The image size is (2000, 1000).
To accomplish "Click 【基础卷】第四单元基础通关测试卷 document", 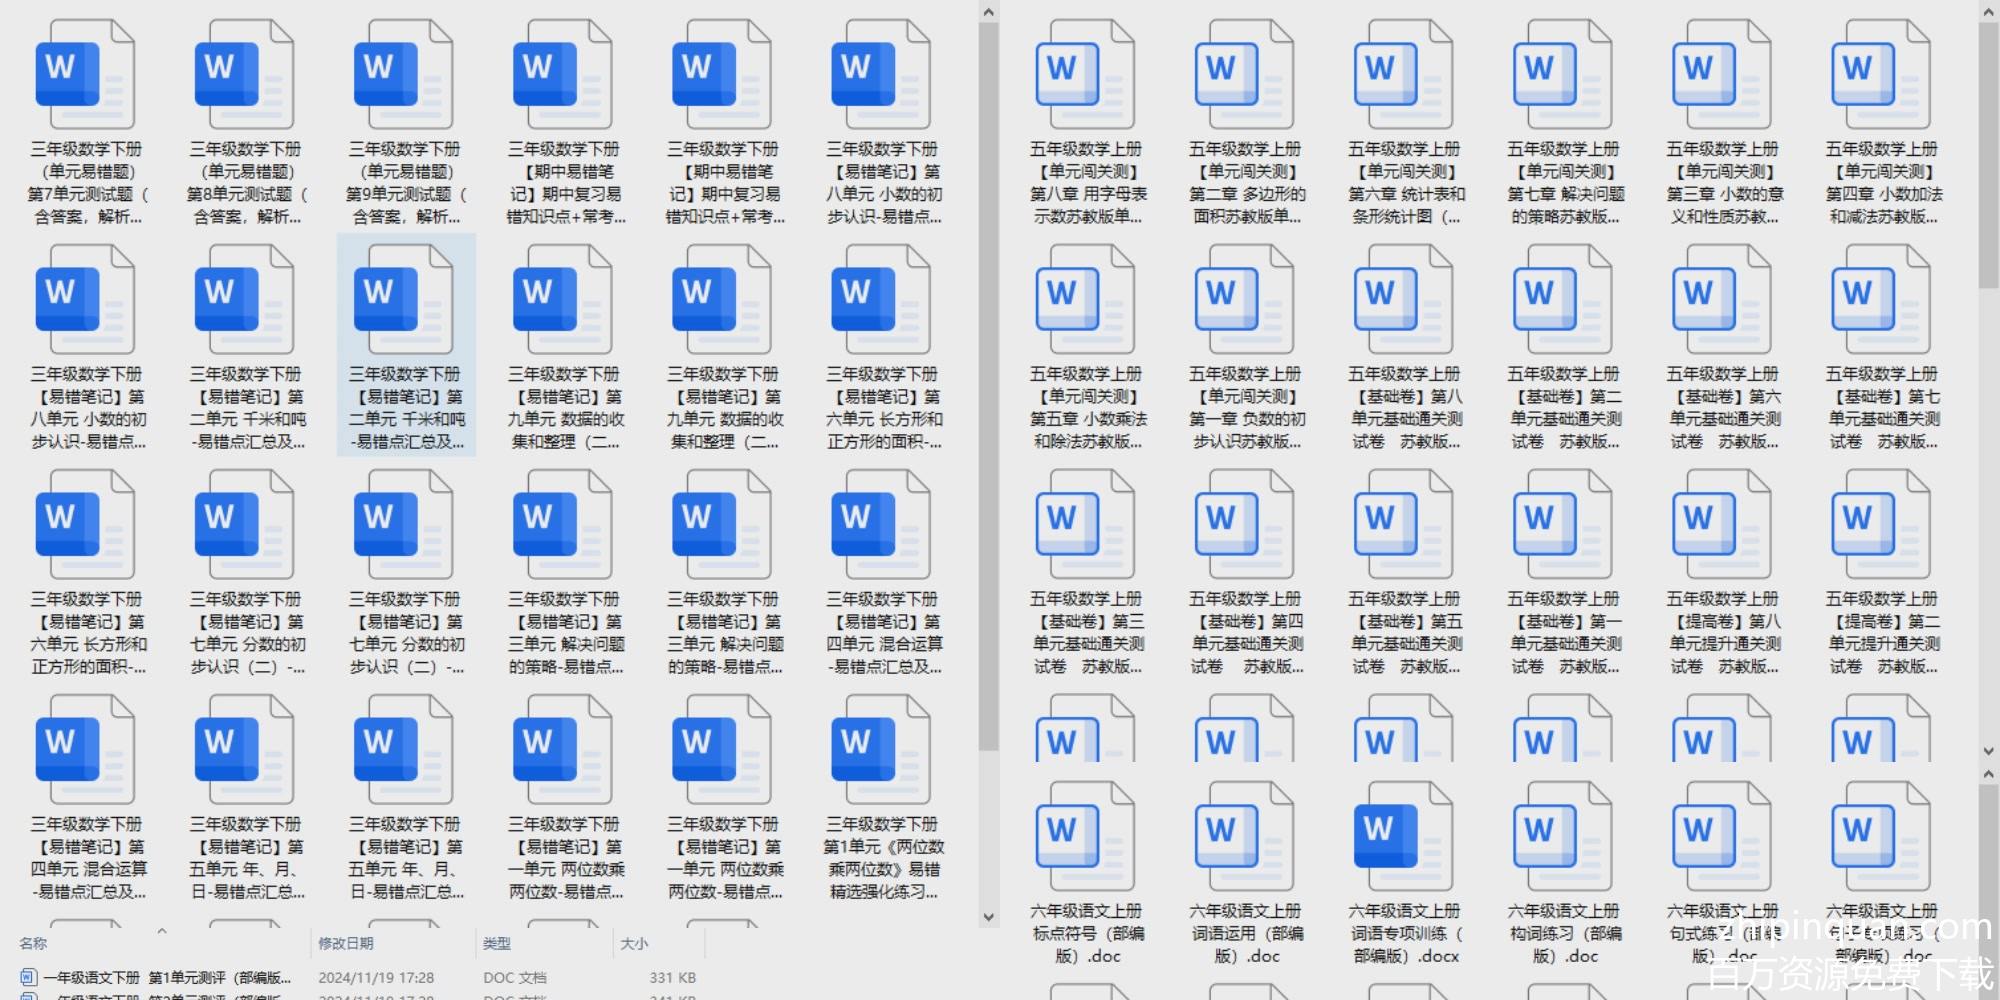I will coord(1246,574).
